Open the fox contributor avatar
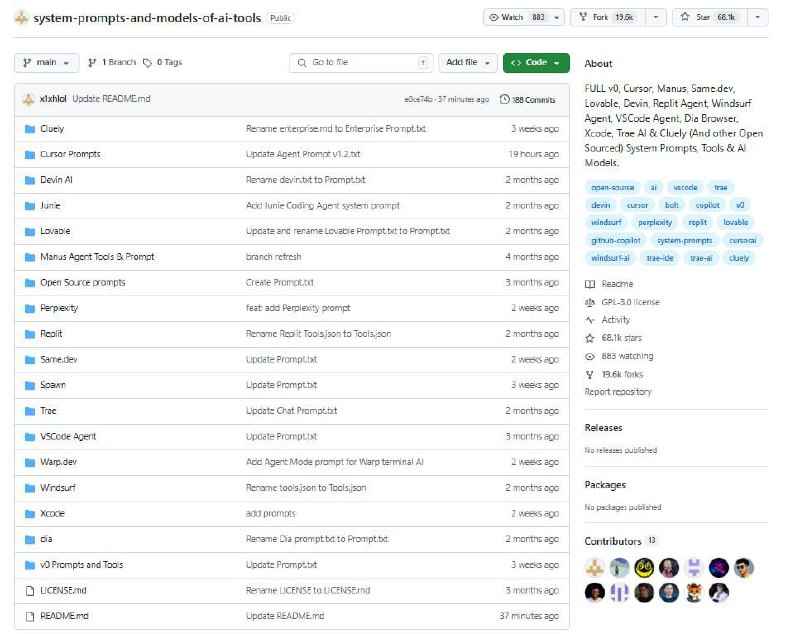The height and width of the screenshot is (634, 800). 694,592
